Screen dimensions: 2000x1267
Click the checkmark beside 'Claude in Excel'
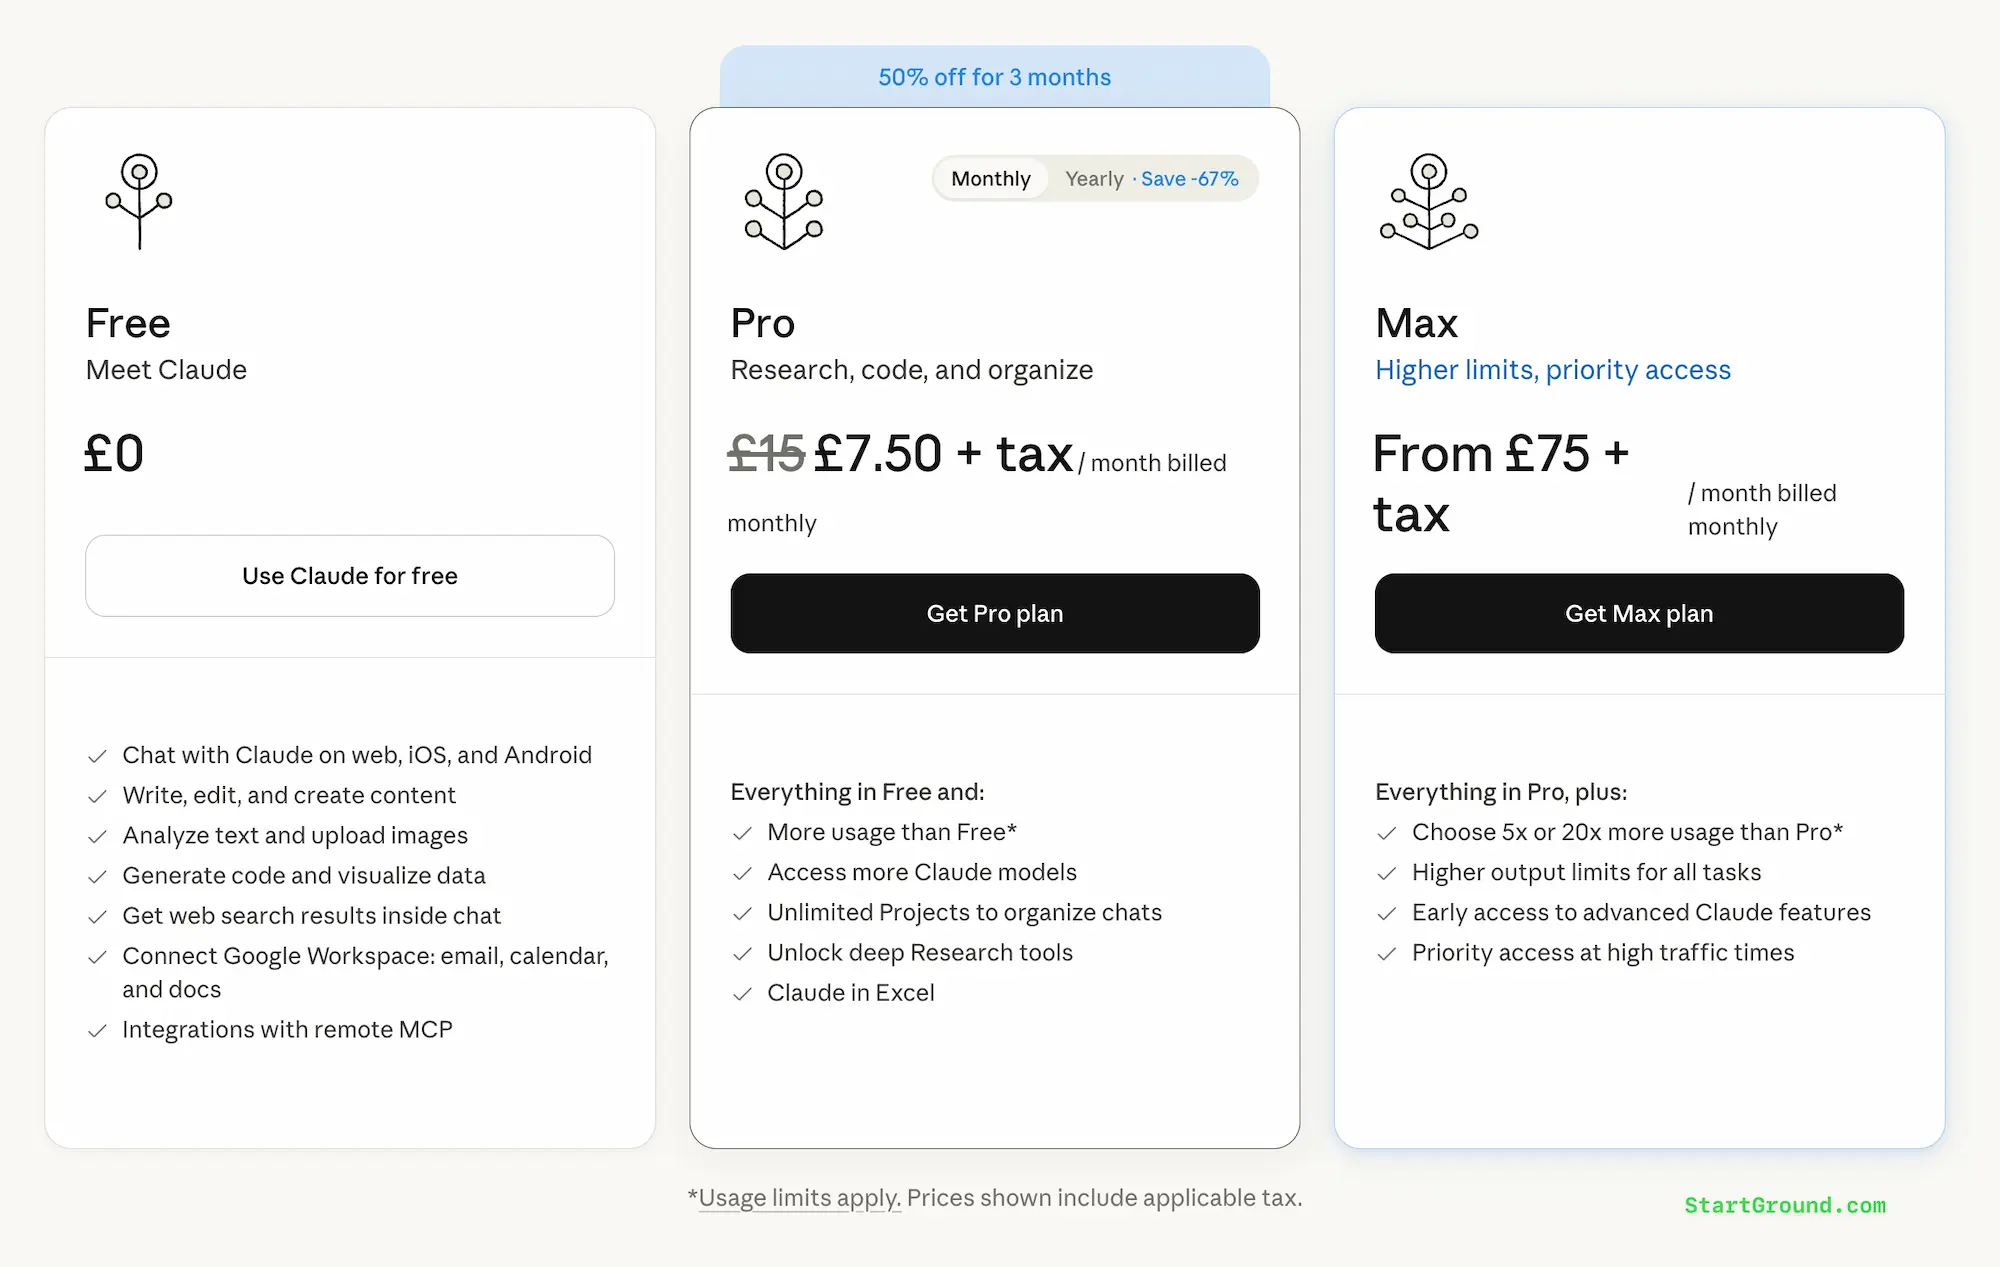point(743,994)
